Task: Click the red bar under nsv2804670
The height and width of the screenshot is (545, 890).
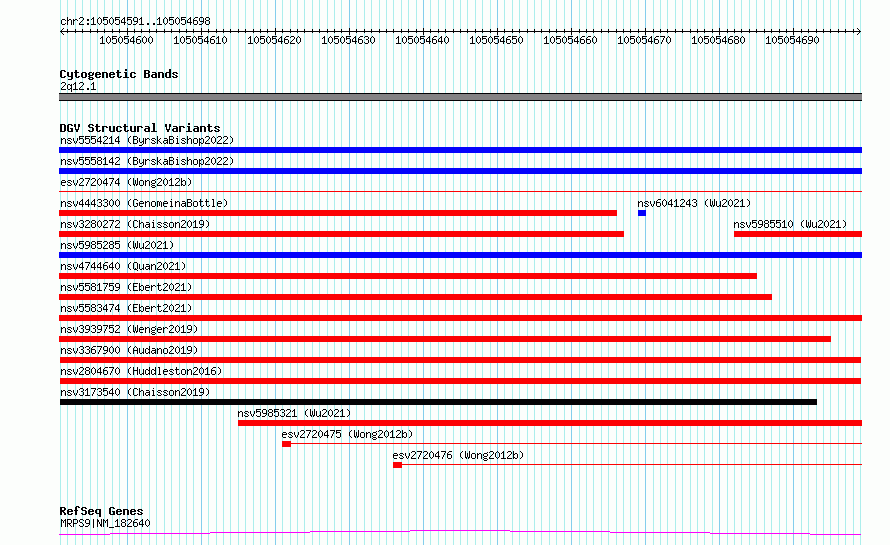Action: (x=460, y=381)
